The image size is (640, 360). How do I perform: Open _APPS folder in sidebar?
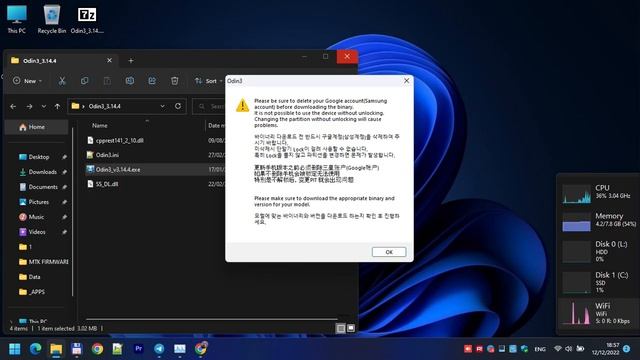point(32,292)
